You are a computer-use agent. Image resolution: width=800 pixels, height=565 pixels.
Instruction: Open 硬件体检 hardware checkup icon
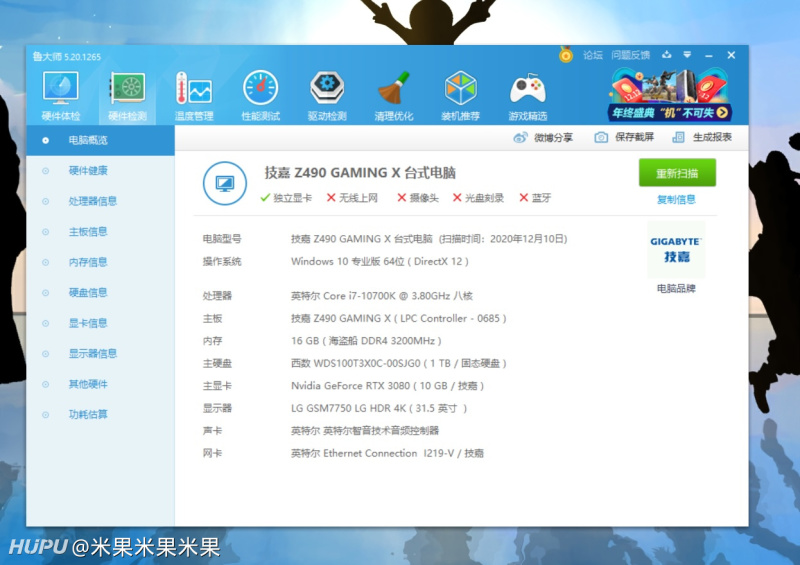[x=61, y=95]
